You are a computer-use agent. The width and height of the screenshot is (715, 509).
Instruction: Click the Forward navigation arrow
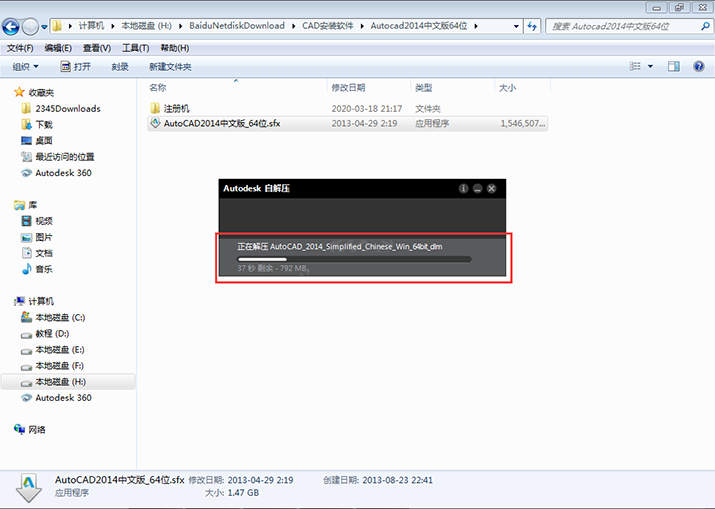[x=30, y=26]
